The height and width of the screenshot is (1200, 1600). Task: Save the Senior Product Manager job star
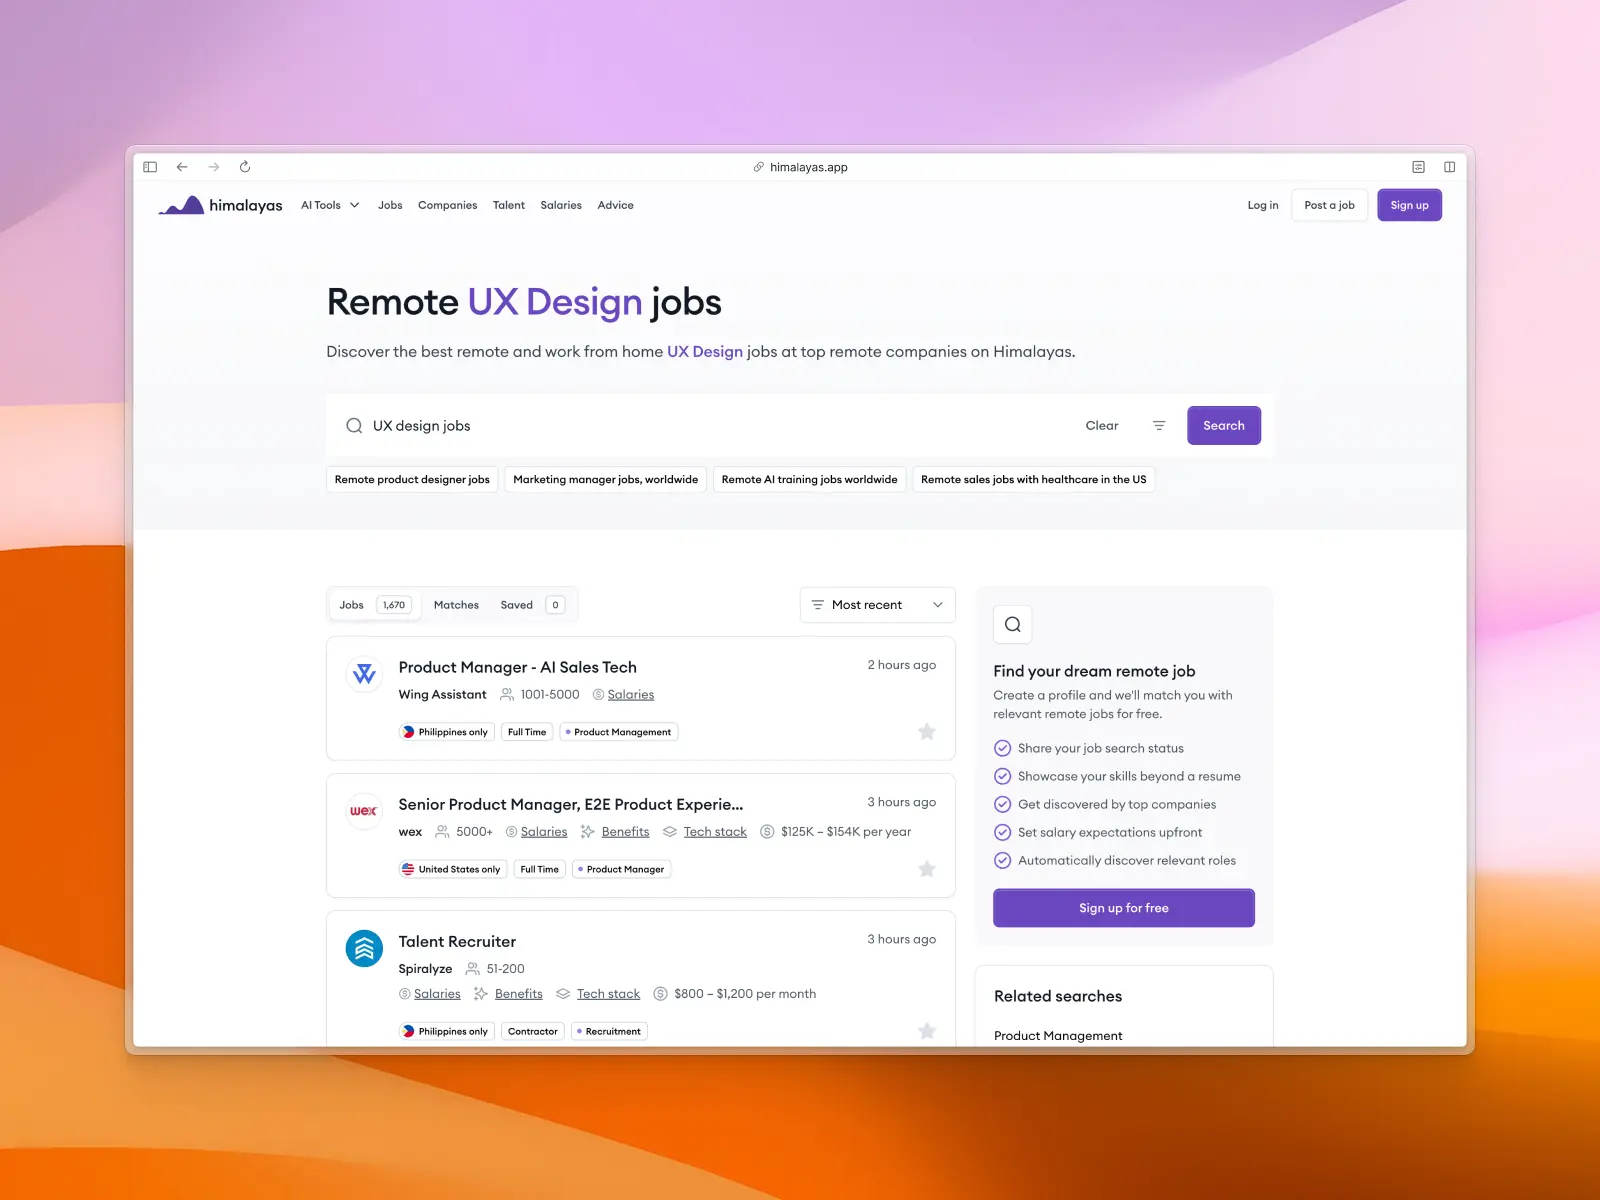click(927, 869)
